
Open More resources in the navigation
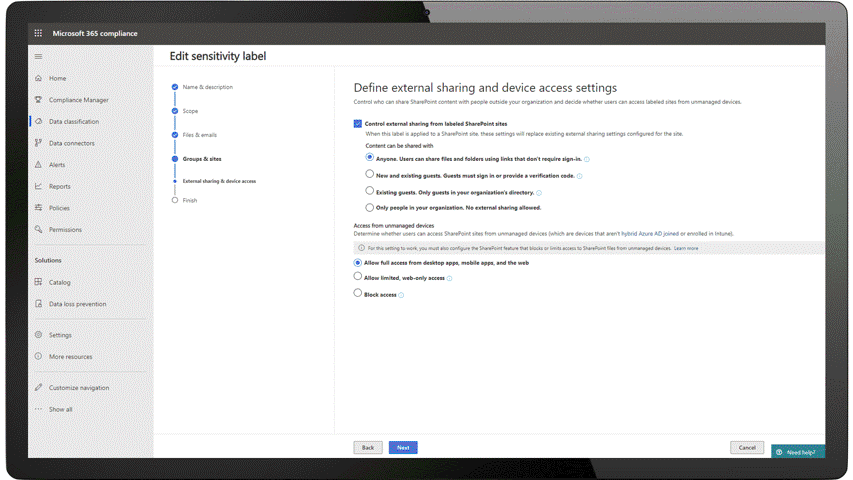tap(71, 357)
